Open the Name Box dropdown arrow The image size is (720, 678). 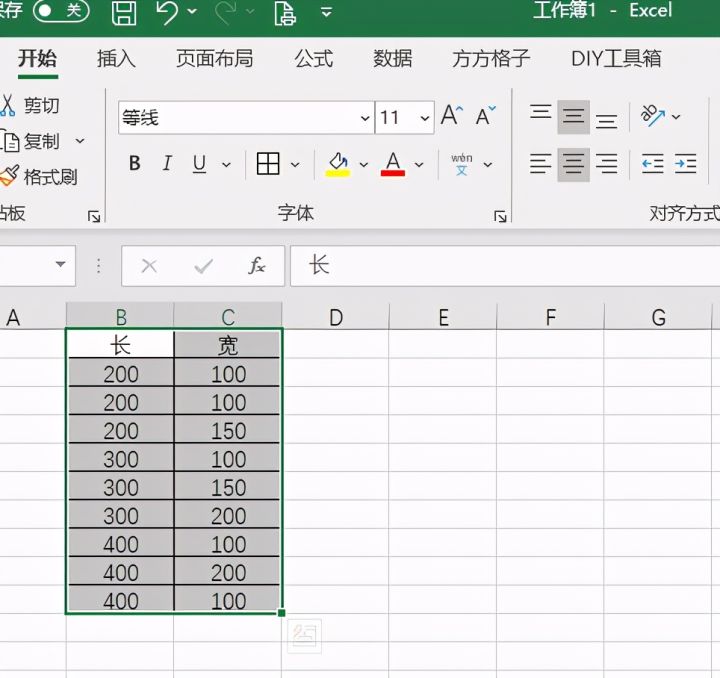click(x=60, y=264)
